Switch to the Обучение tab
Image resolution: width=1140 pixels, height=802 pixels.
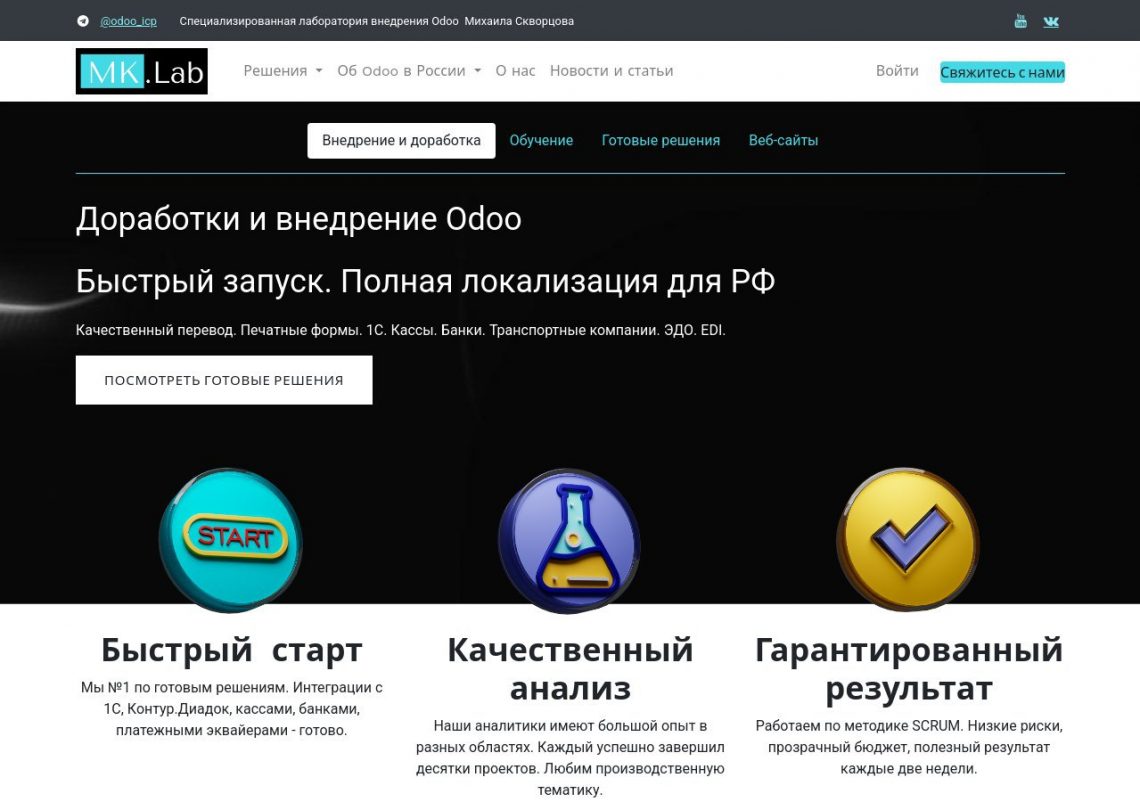click(x=541, y=140)
